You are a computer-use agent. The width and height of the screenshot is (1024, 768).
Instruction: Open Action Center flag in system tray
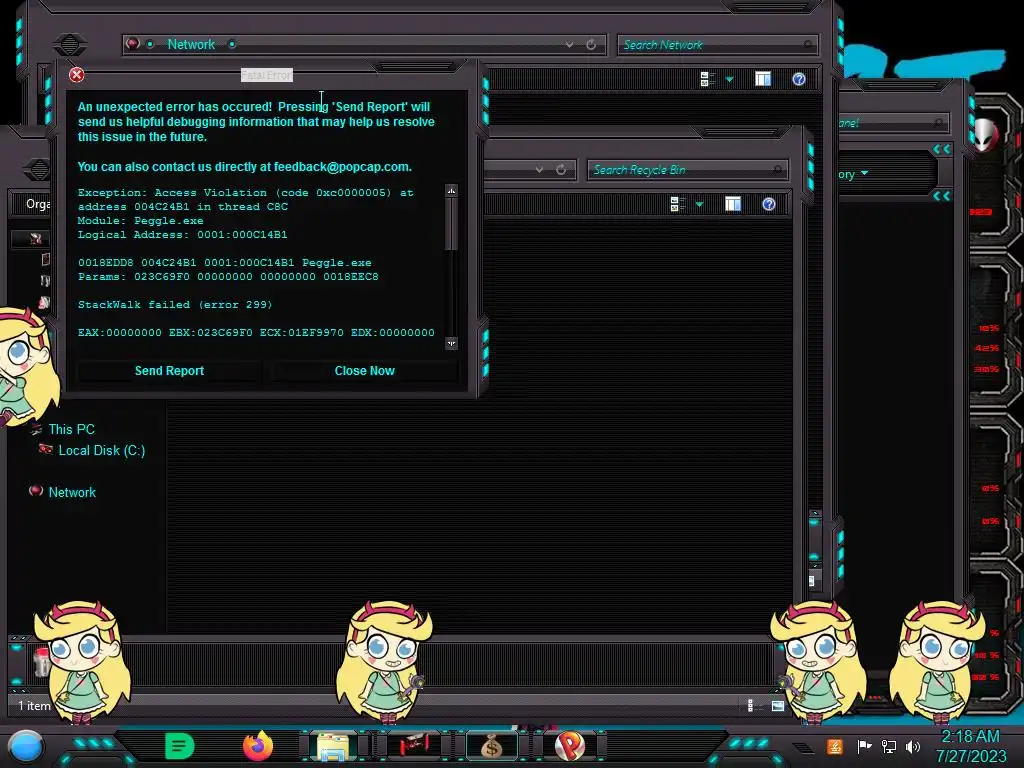click(x=864, y=746)
